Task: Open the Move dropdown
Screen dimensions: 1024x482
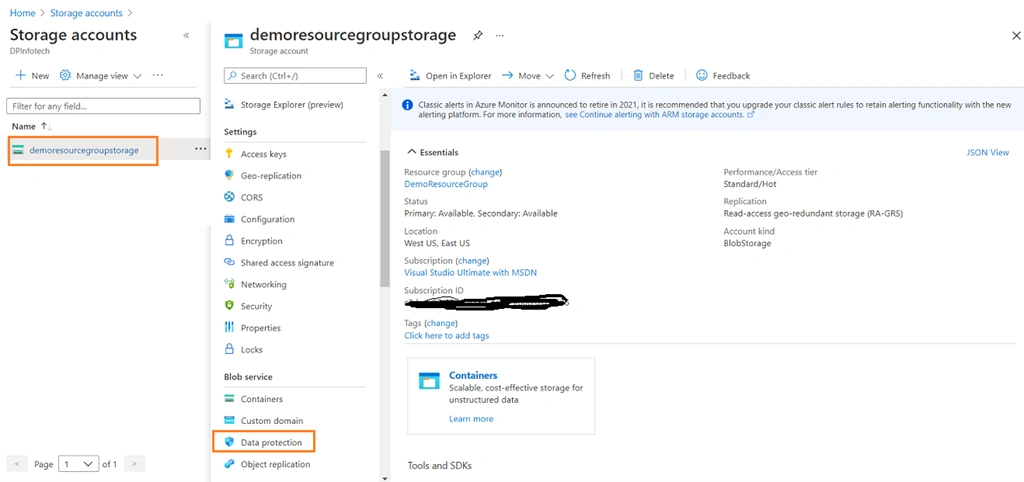Action: [x=528, y=76]
